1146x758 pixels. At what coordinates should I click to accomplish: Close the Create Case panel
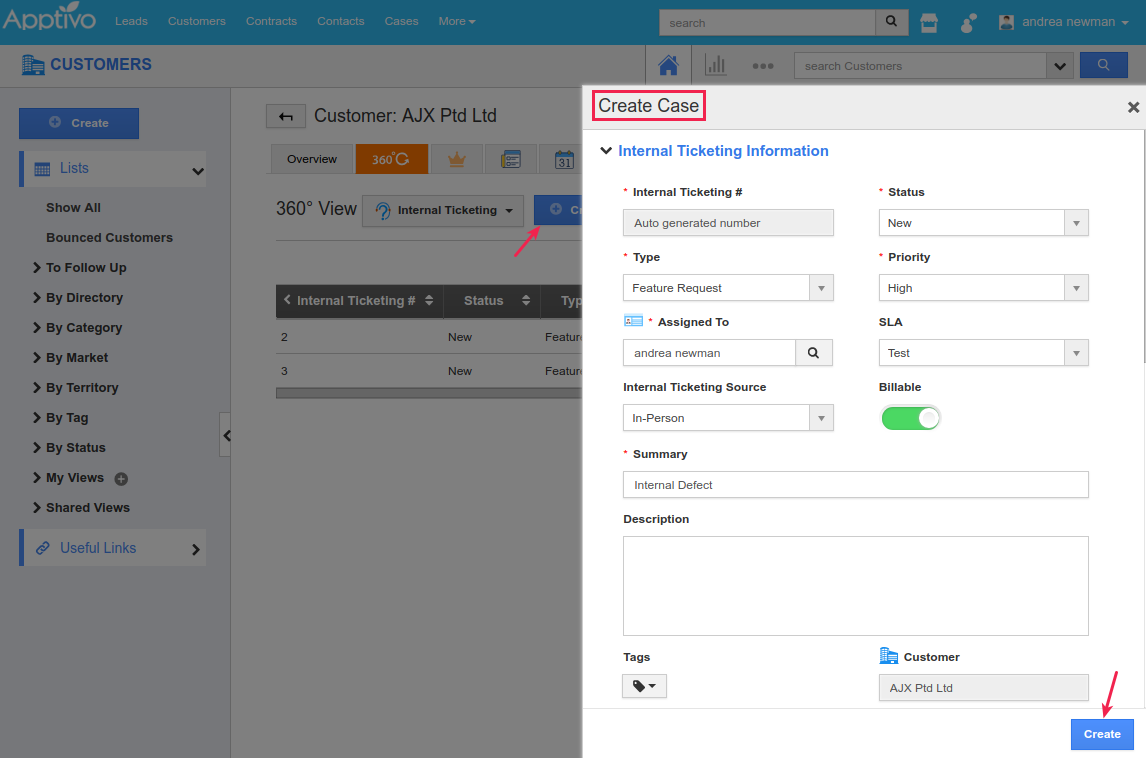click(x=1133, y=107)
